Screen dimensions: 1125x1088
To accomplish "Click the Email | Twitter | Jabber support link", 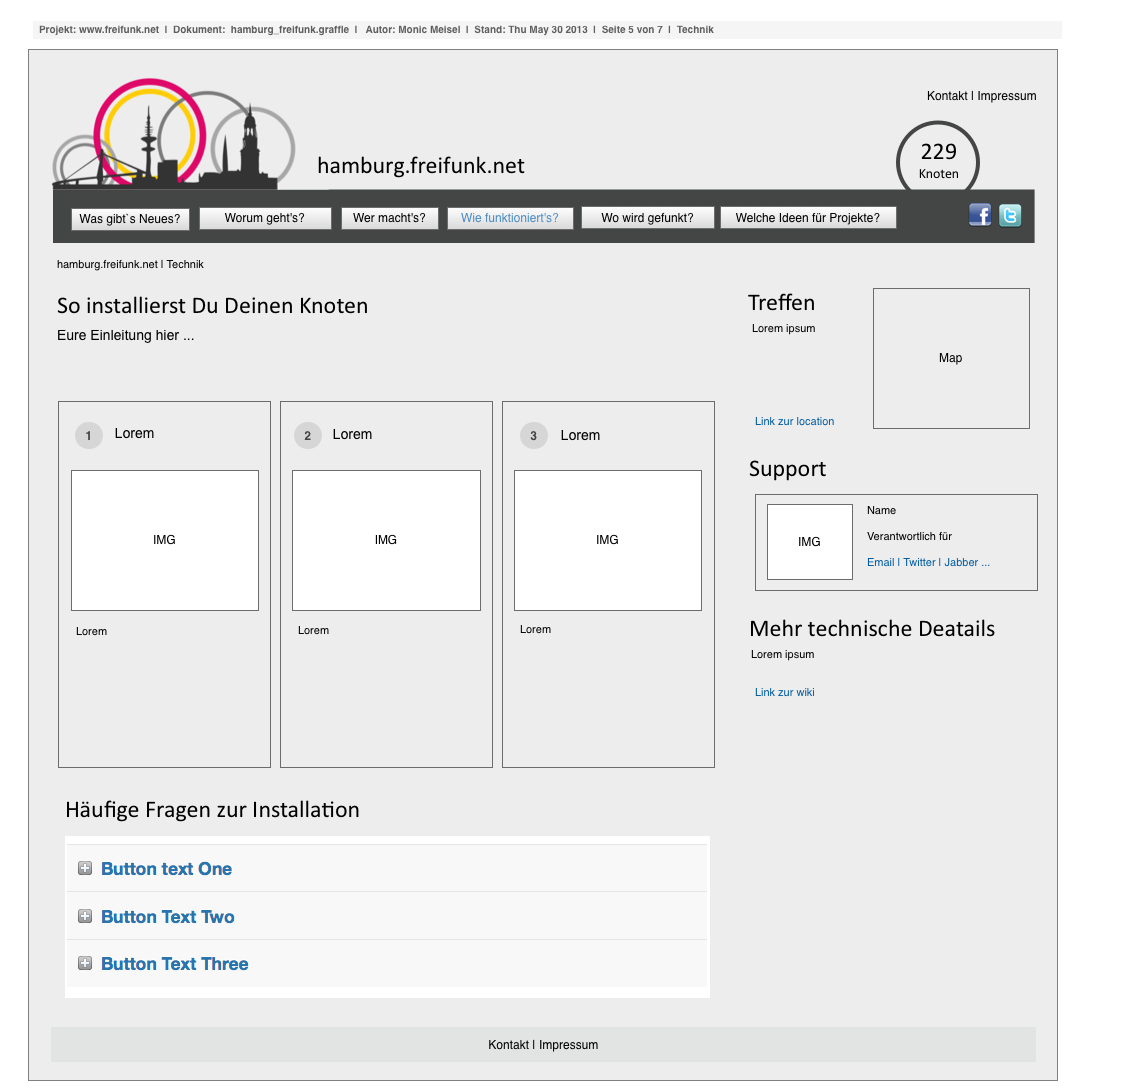I will (x=928, y=562).
